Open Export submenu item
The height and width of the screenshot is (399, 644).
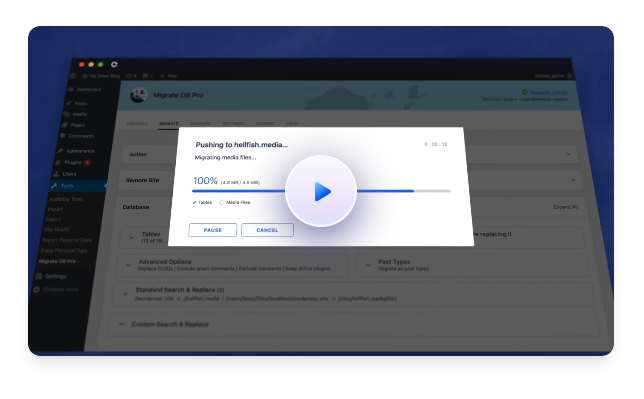coord(53,219)
